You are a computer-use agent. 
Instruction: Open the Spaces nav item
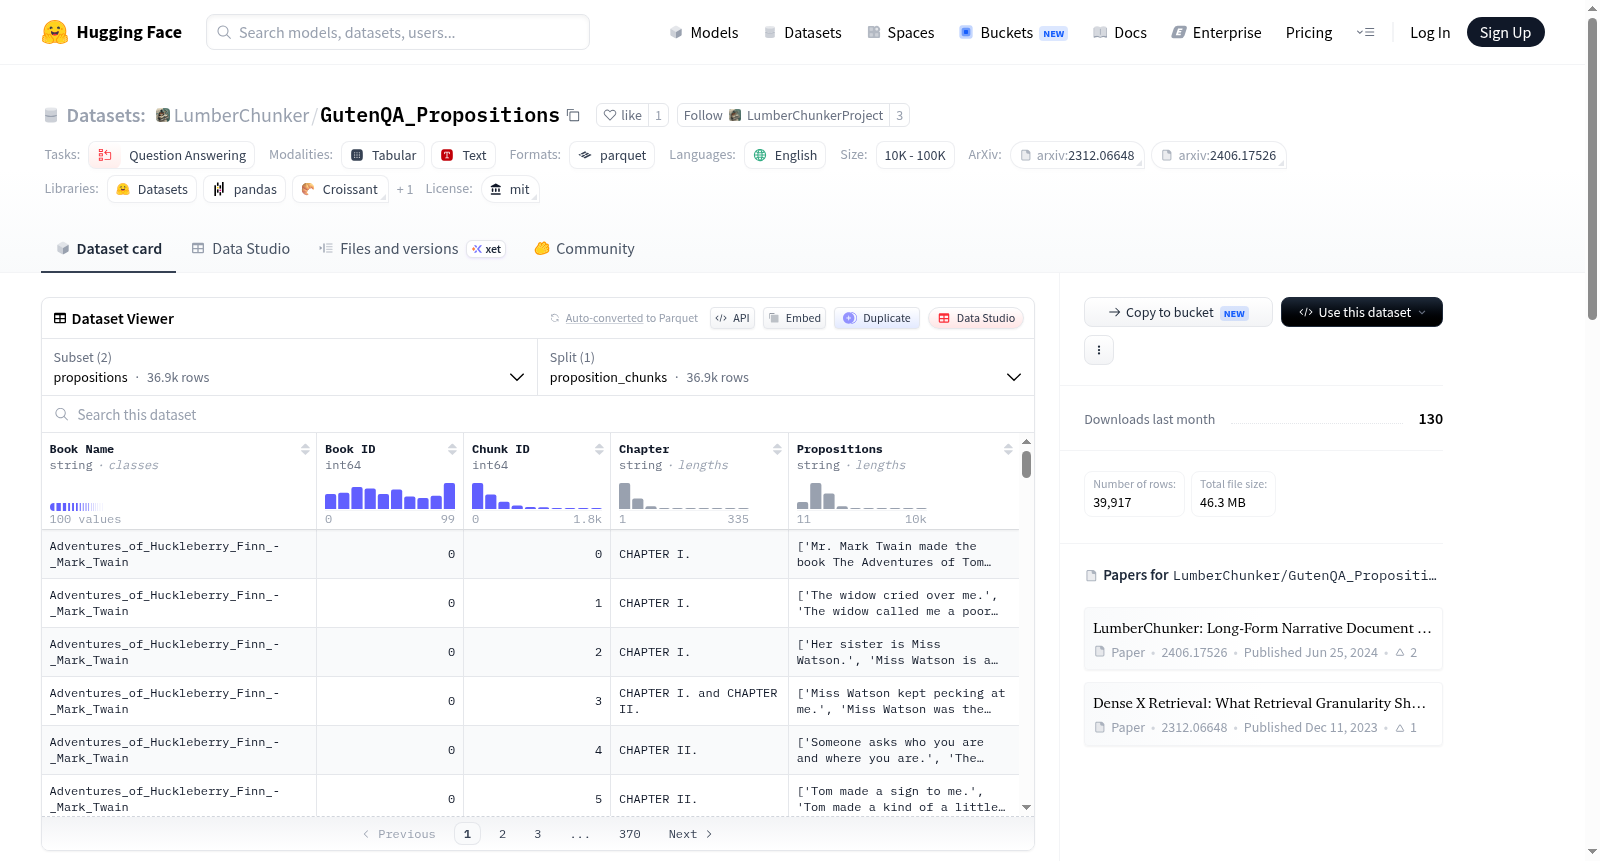901,33
